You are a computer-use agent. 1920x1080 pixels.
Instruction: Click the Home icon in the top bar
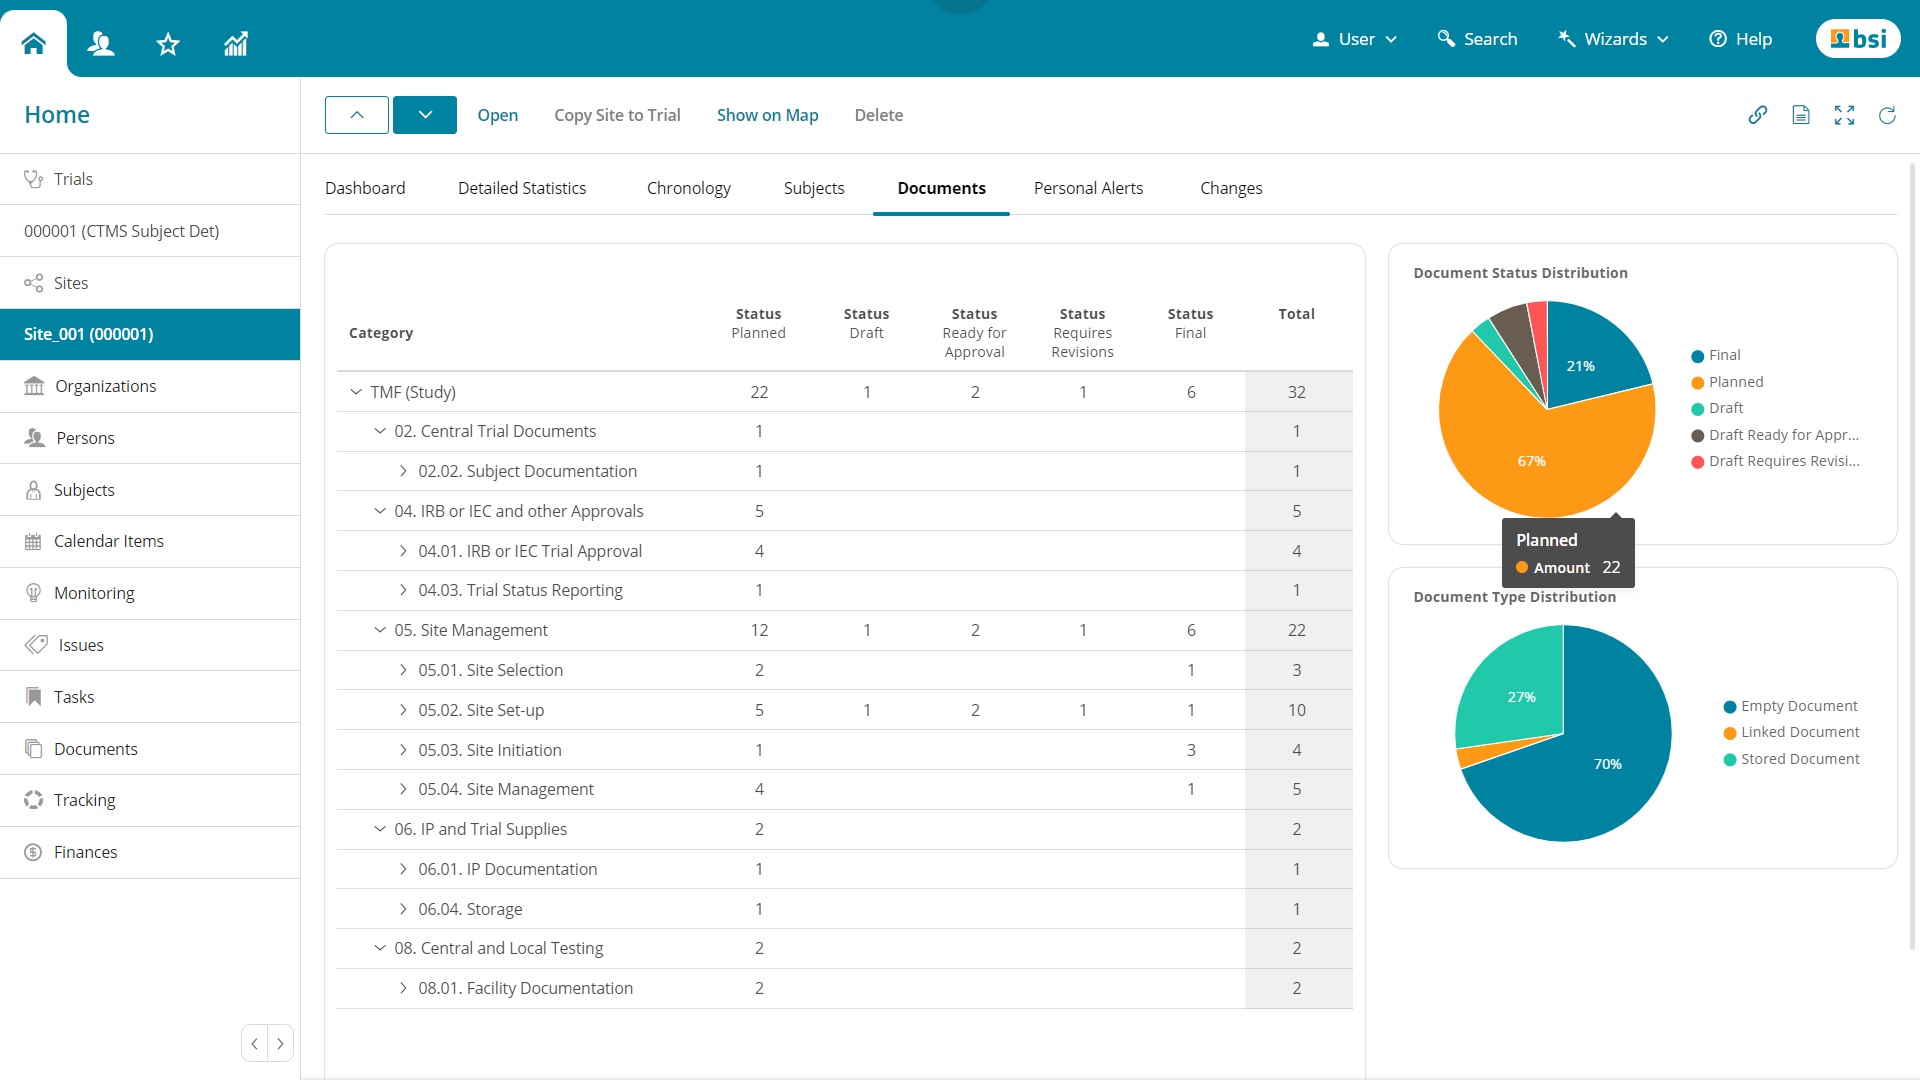[x=32, y=42]
